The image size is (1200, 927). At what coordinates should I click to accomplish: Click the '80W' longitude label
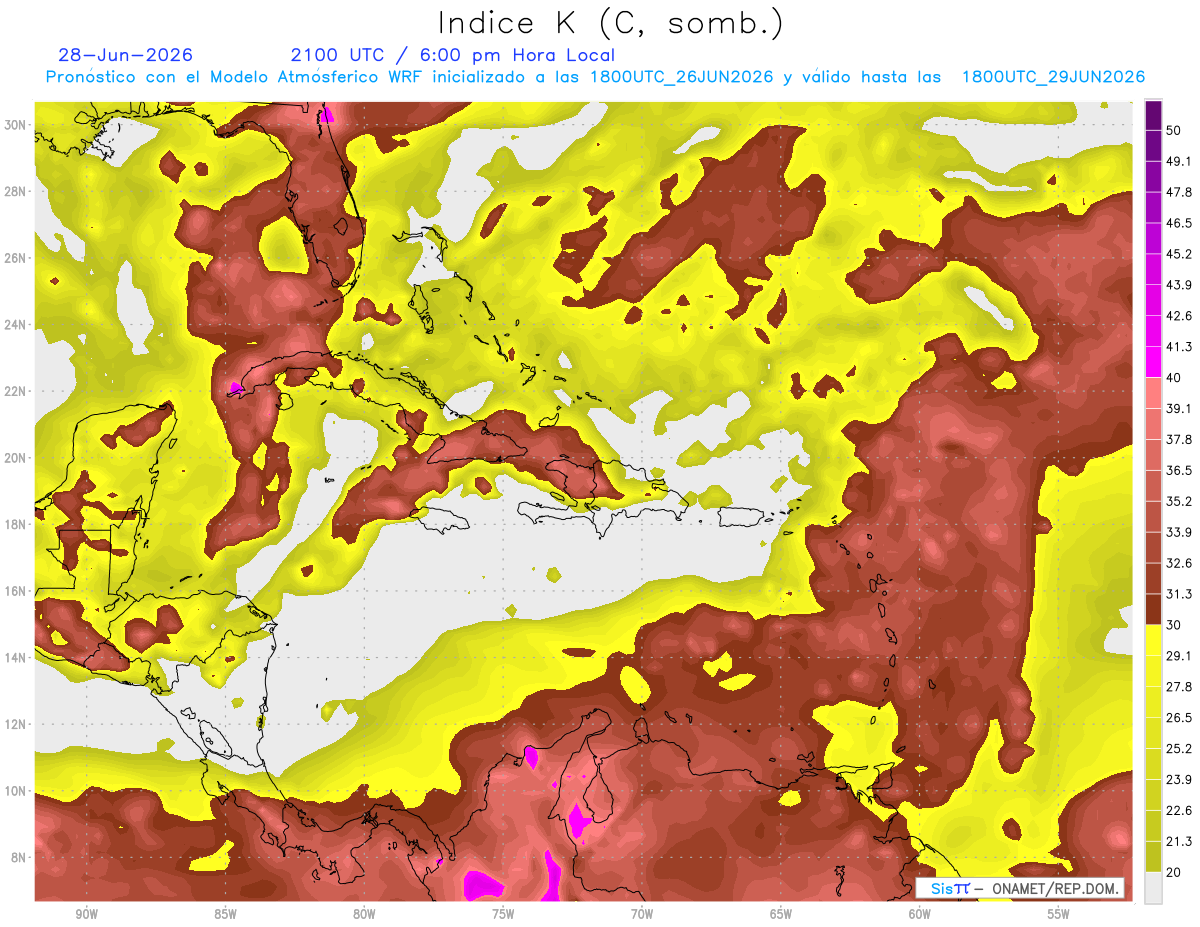[x=364, y=915]
